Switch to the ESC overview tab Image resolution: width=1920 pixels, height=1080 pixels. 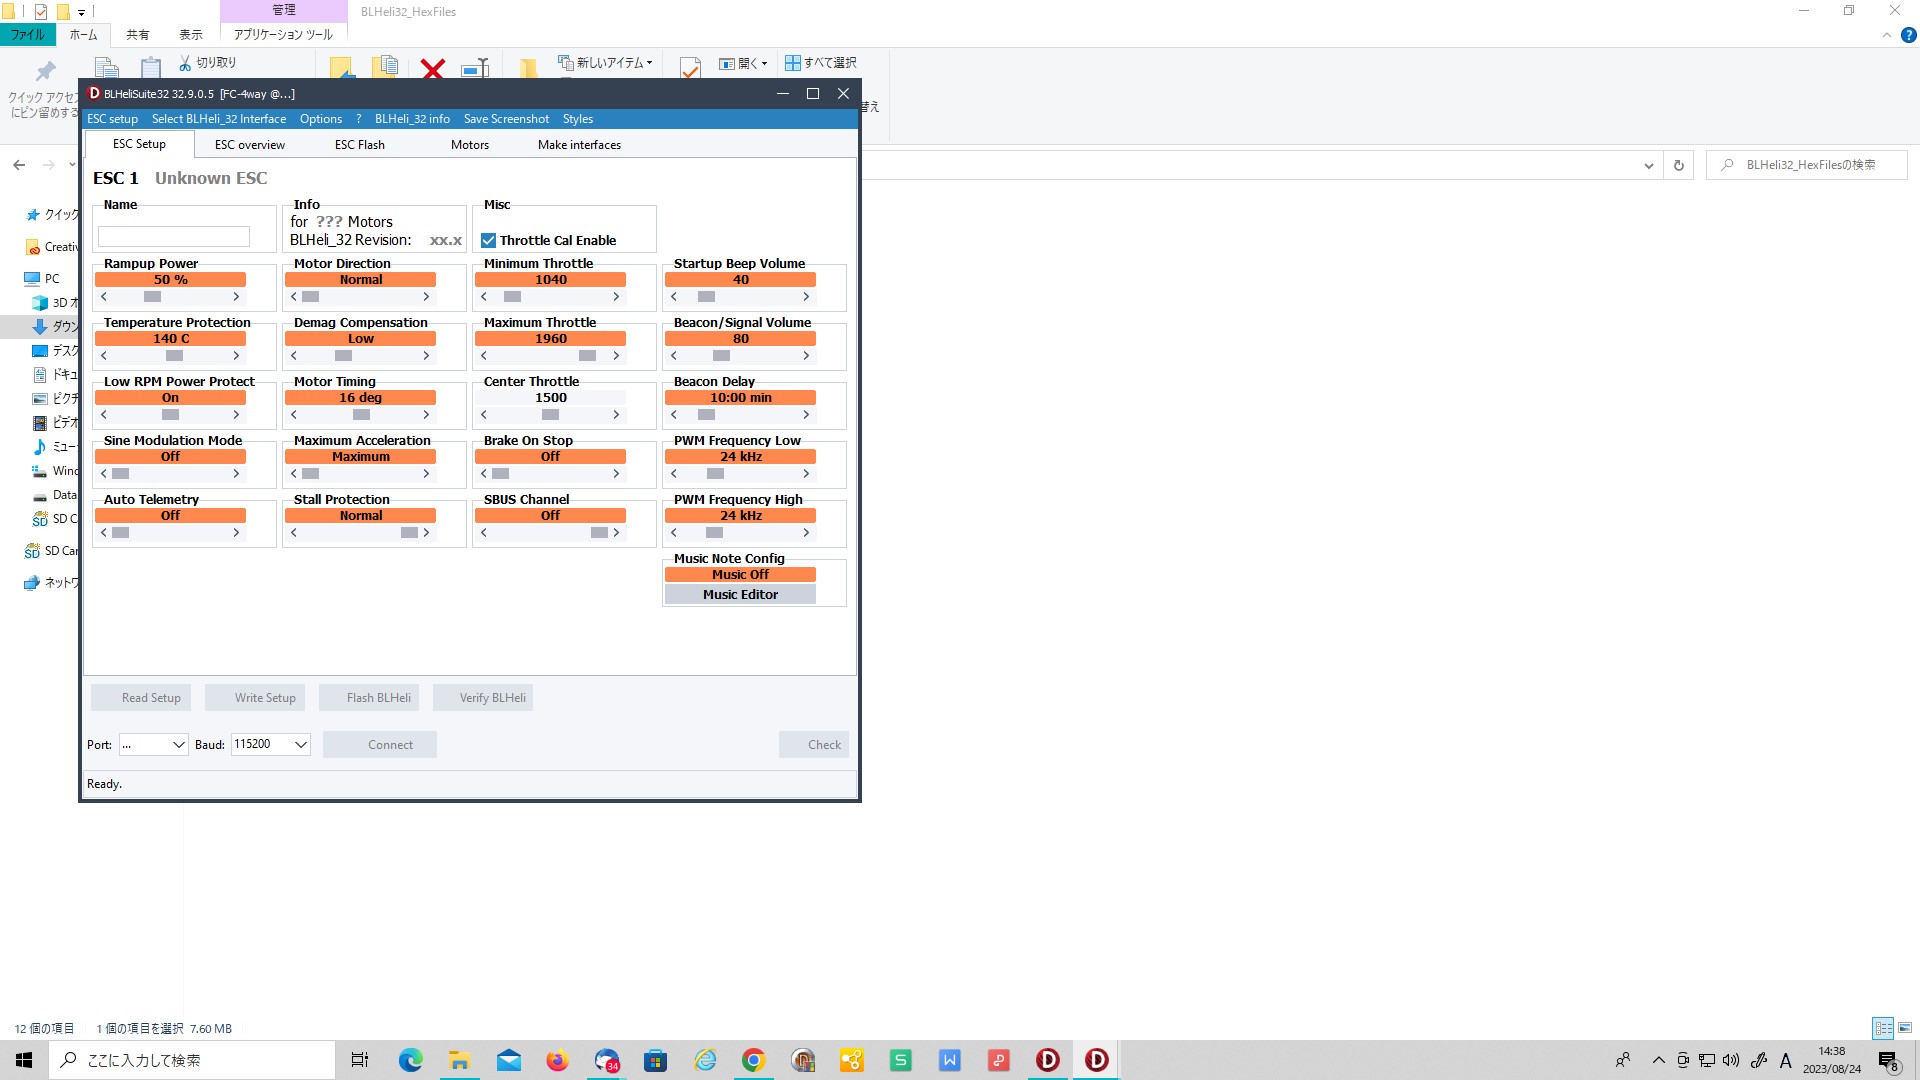tap(250, 145)
